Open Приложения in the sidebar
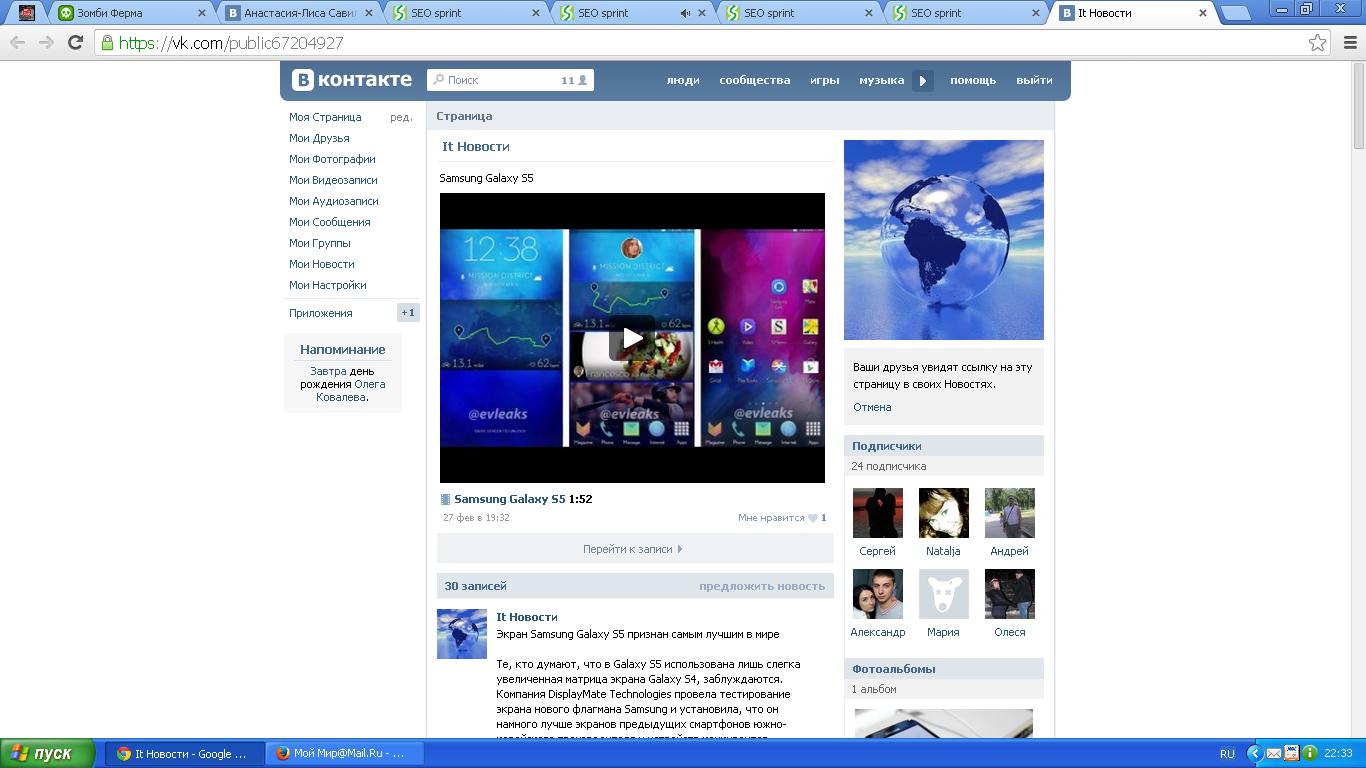The image size is (1366, 768). pyautogui.click(x=321, y=313)
